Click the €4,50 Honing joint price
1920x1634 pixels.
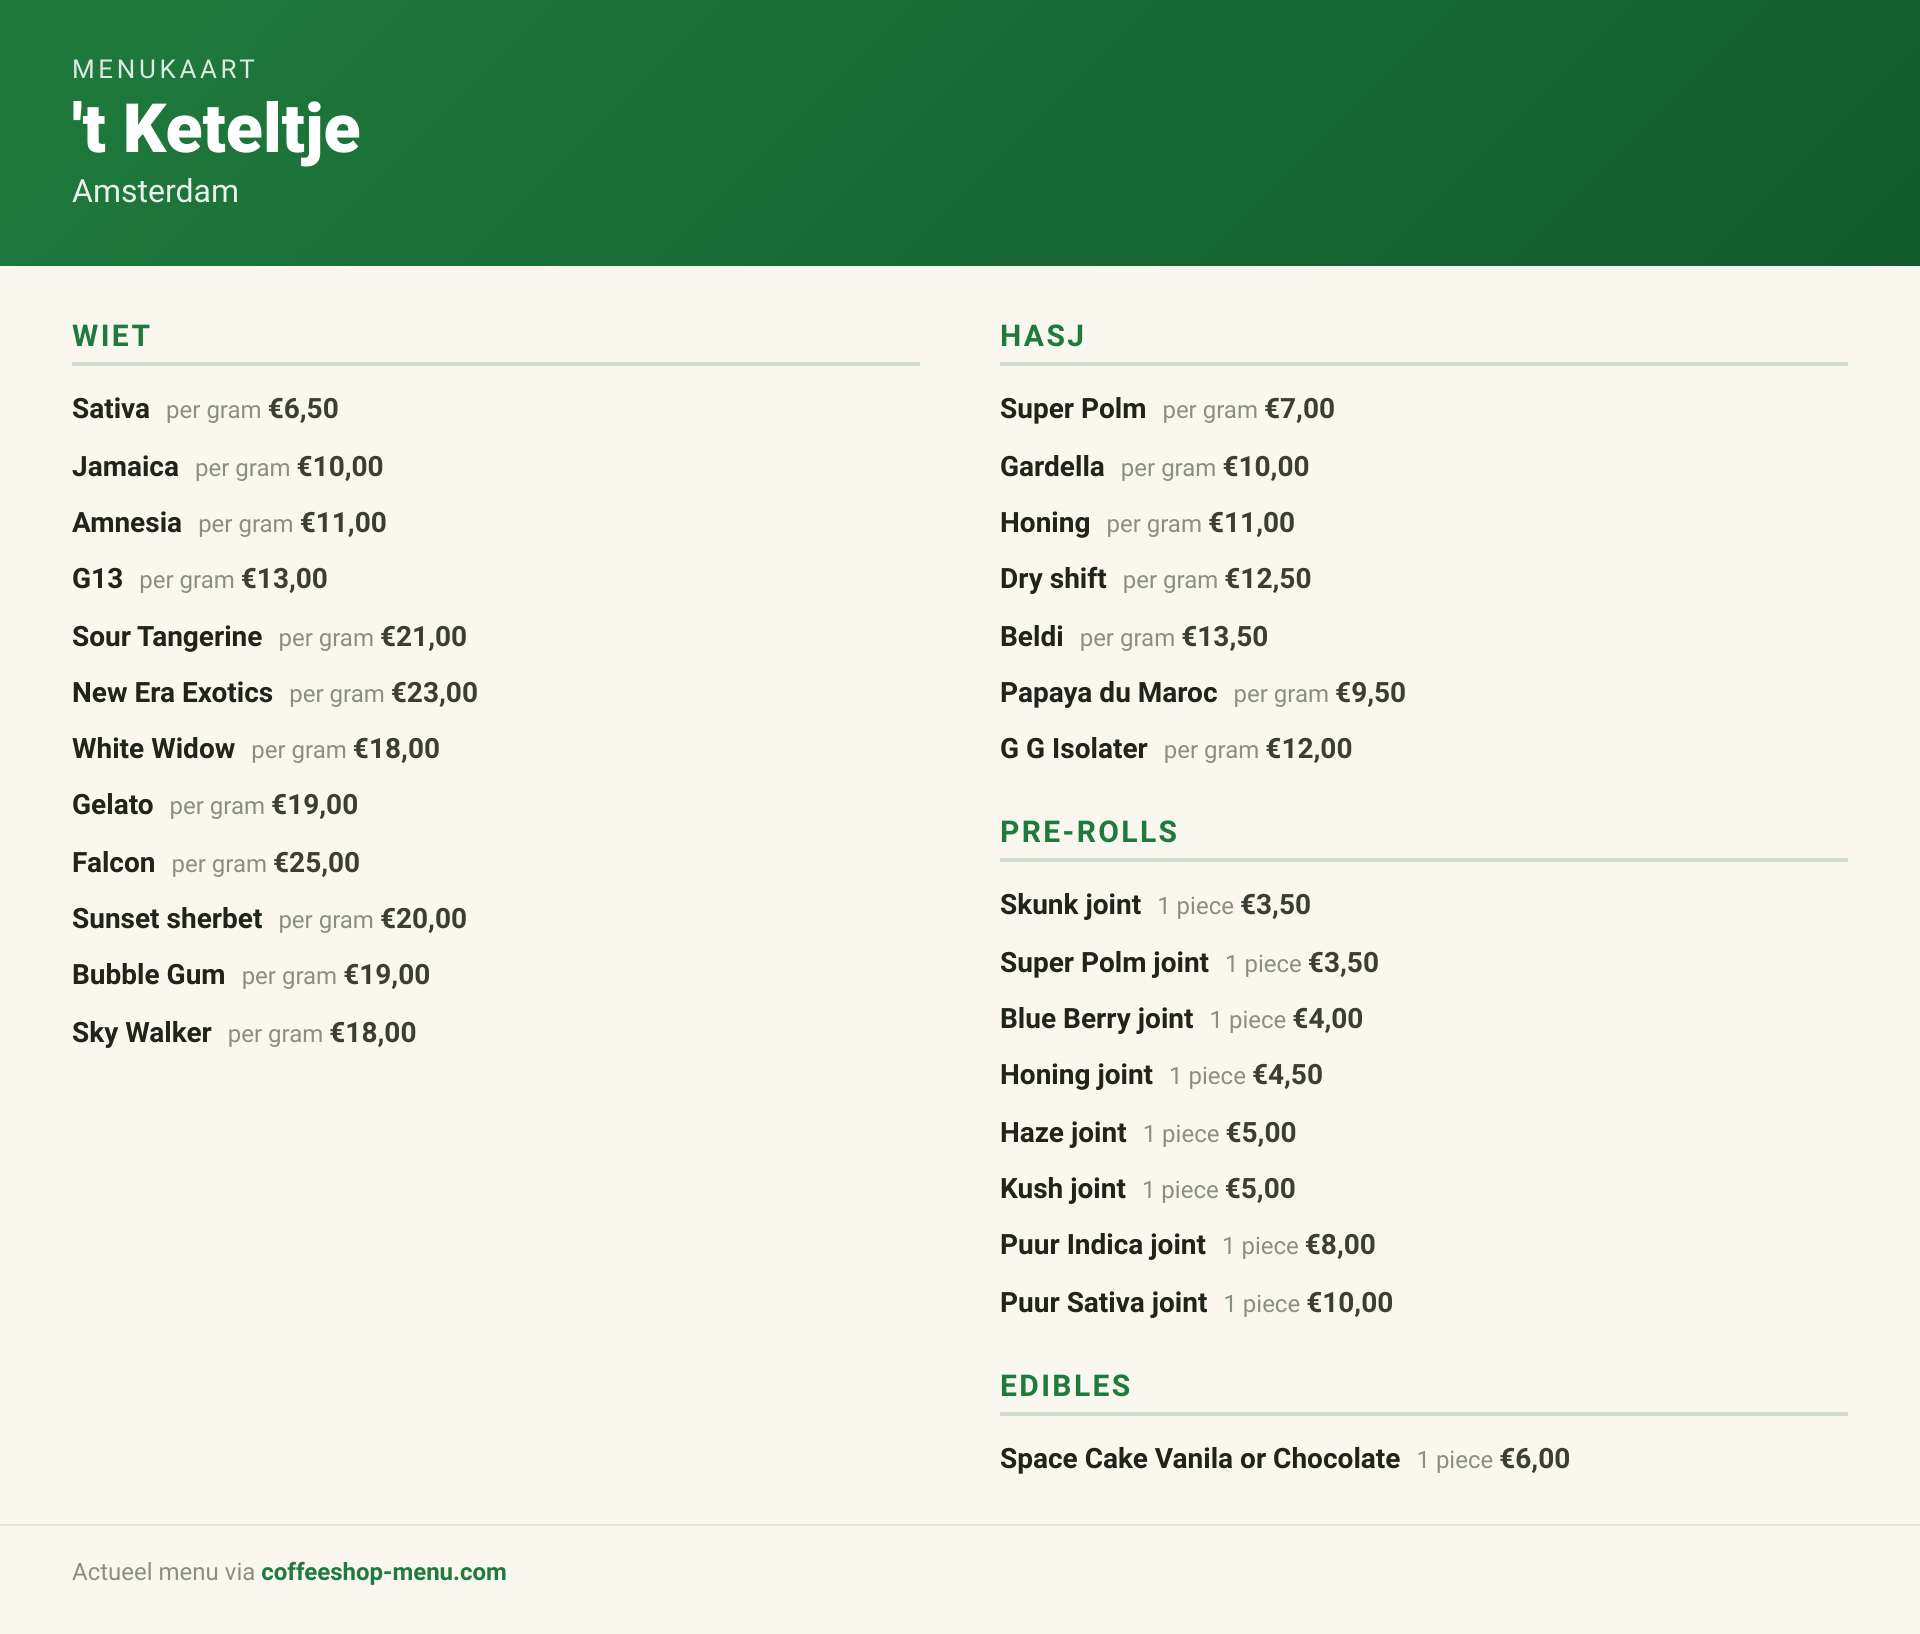pos(1288,1075)
